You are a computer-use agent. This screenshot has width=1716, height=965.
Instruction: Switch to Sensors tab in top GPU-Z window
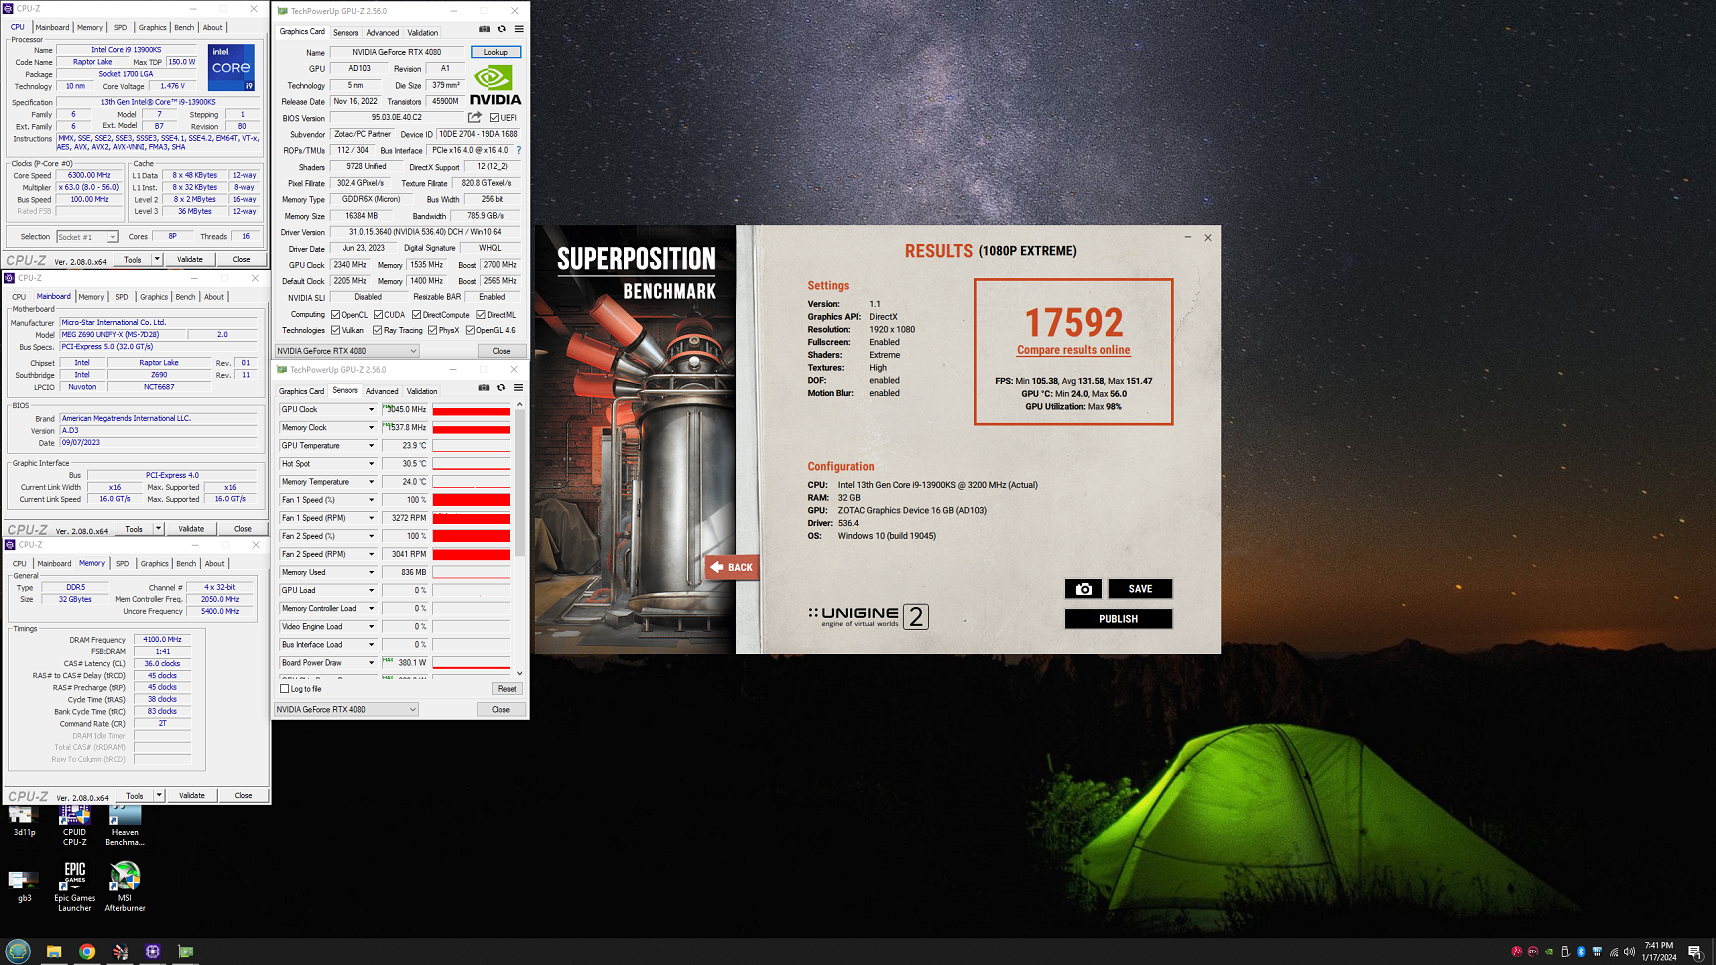click(x=346, y=33)
